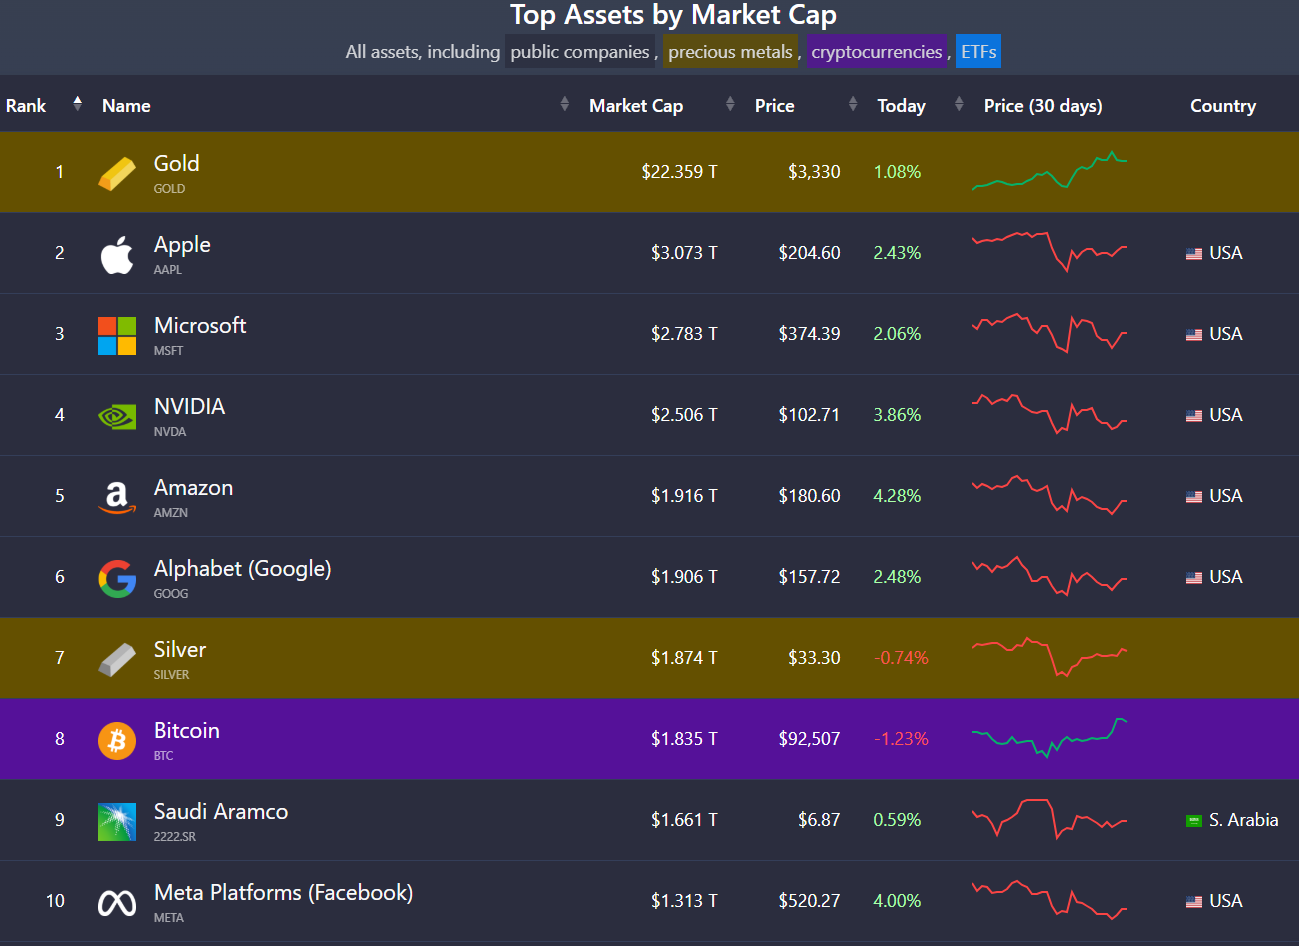The width and height of the screenshot is (1299, 946).
Task: Filter by cryptocurrencies tag
Action: pyautogui.click(x=877, y=52)
